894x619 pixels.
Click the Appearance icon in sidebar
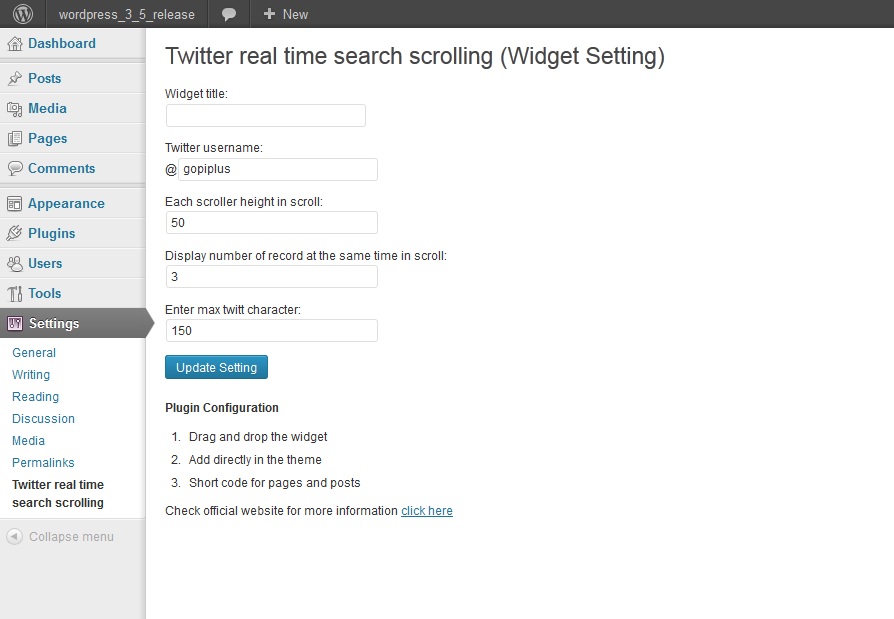15,203
